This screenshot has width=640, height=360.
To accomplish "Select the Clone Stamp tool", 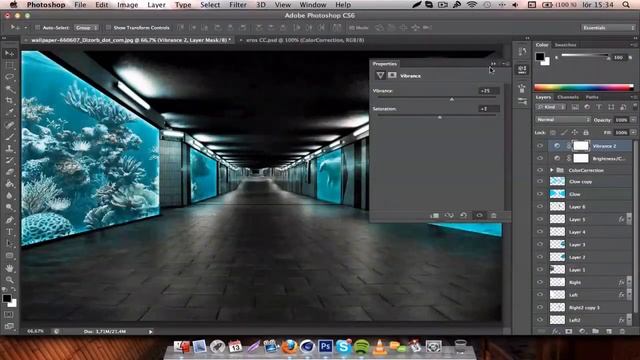I will pos(9,149).
